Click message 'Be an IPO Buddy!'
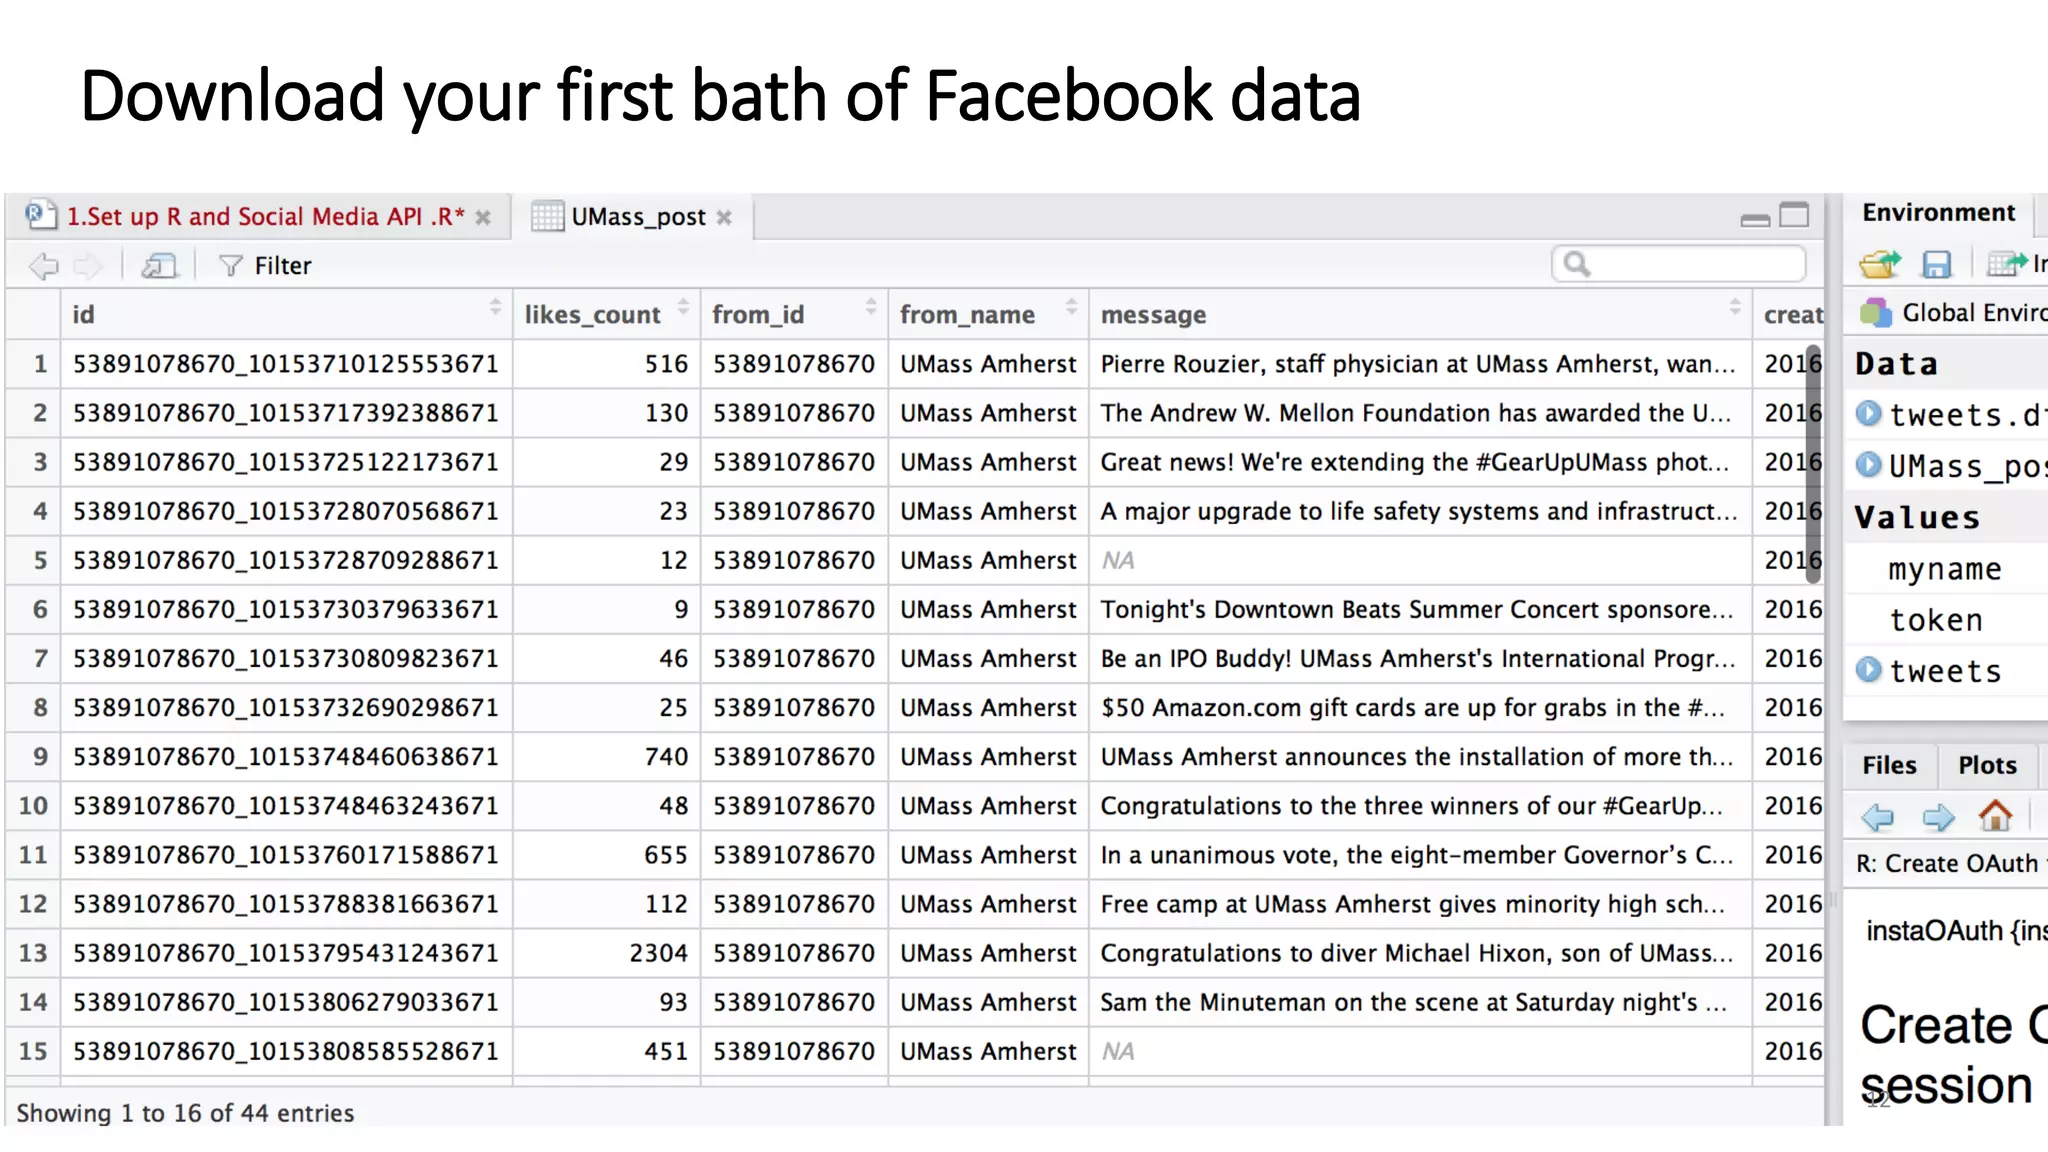Screen dimensions: 2048x1152 (x=1420, y=658)
